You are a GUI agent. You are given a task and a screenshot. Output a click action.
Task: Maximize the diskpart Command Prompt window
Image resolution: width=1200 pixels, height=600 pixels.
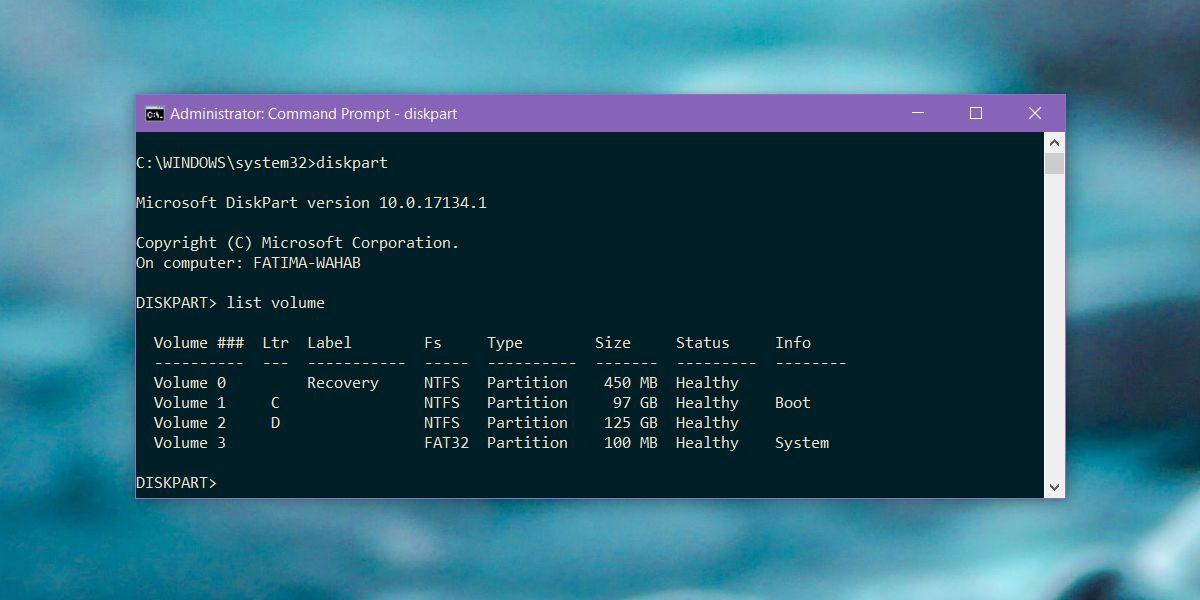[976, 114]
